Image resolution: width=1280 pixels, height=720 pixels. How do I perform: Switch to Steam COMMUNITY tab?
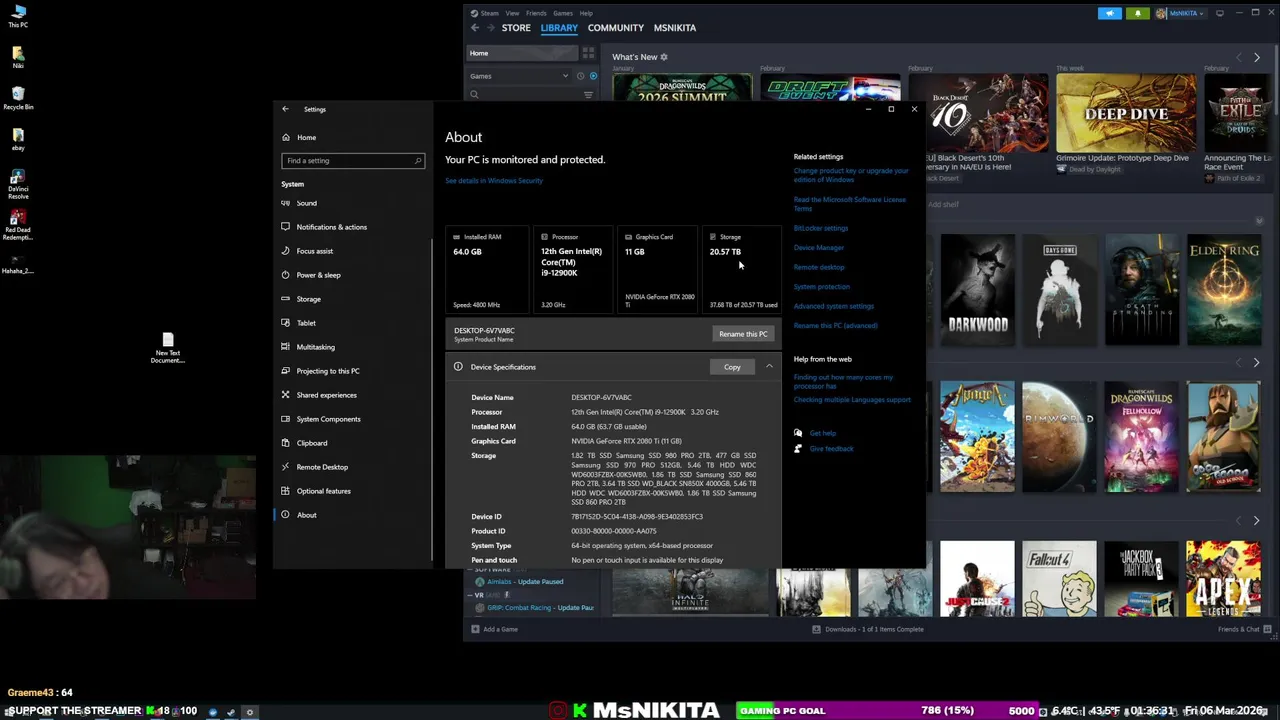tap(615, 28)
